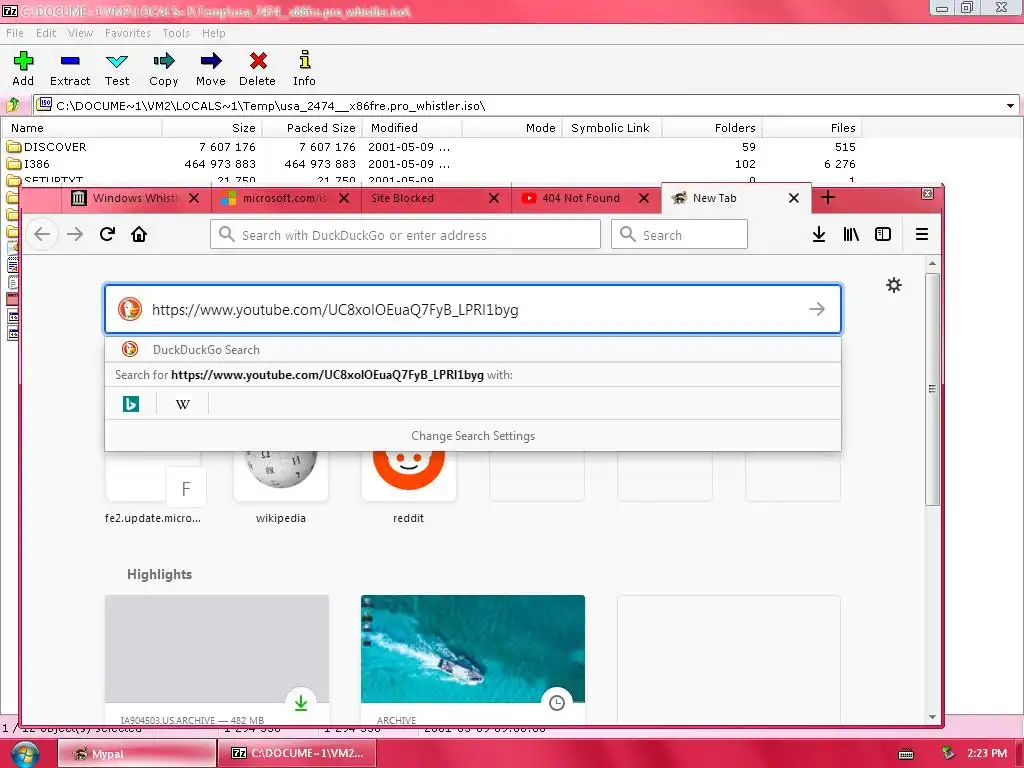Open the browser hamburger menu
Image resolution: width=1024 pixels, height=768 pixels.
pos(921,234)
